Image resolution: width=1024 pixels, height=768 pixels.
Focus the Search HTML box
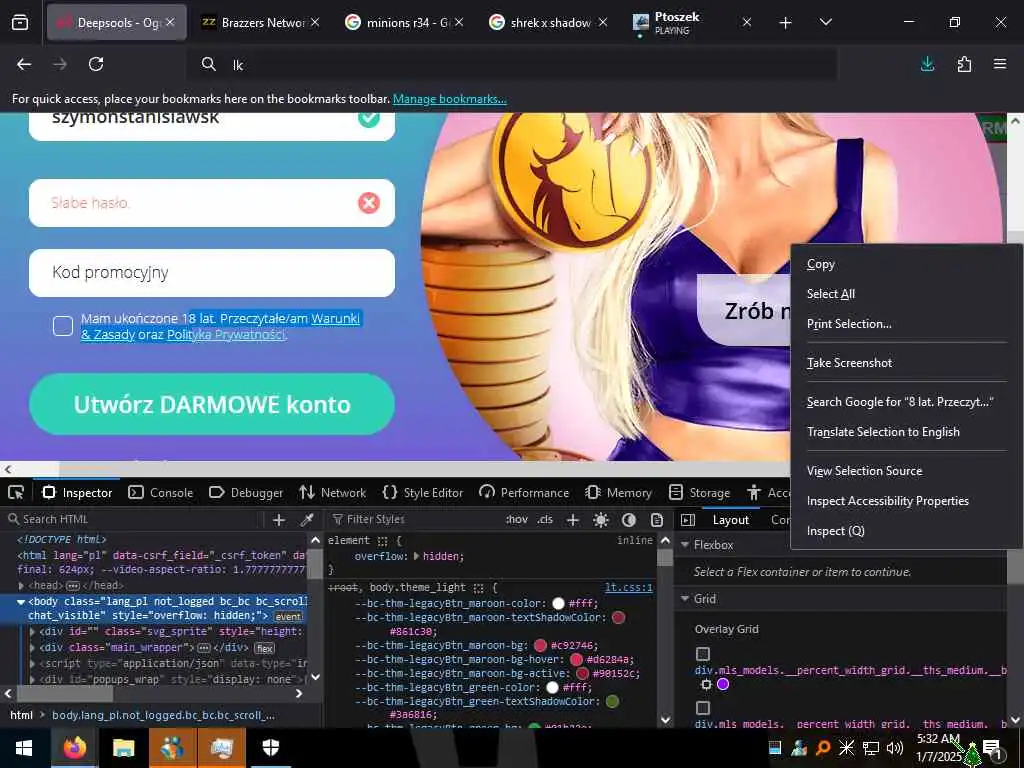(134, 520)
